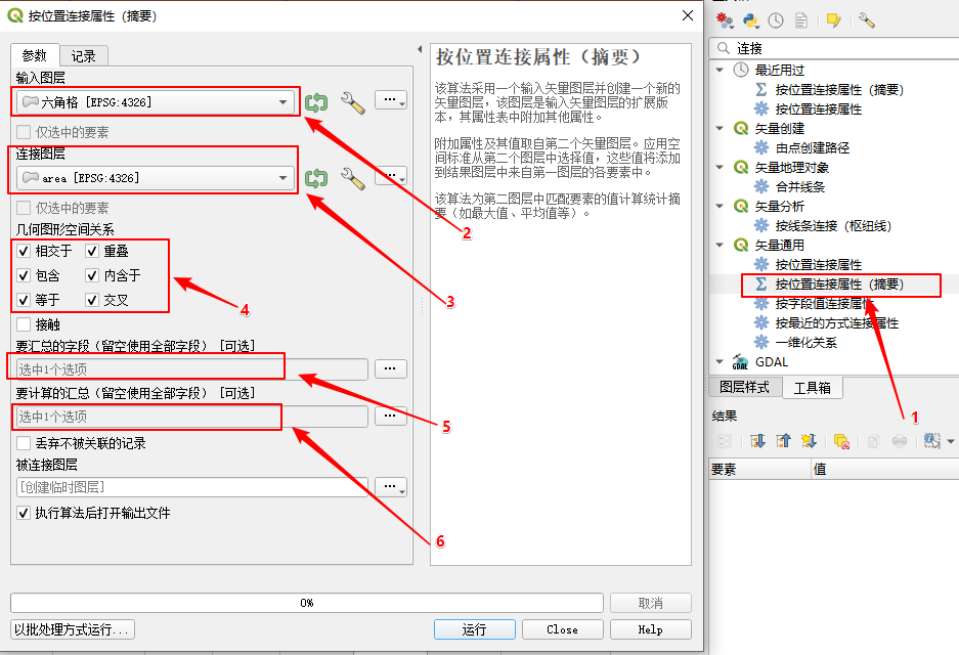Open processing history clock icon in toolbox toolbar
959x655 pixels.
(776, 20)
